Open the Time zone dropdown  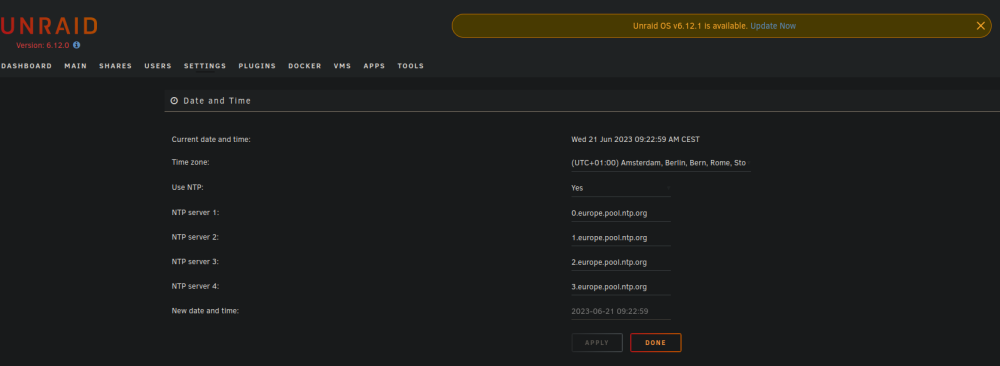(x=661, y=163)
